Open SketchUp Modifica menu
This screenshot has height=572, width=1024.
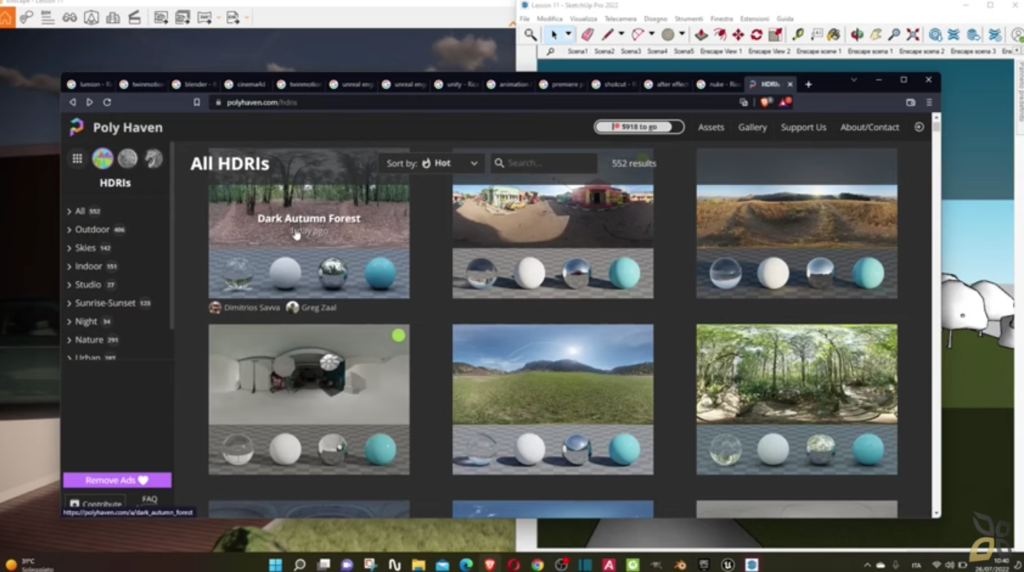point(550,19)
